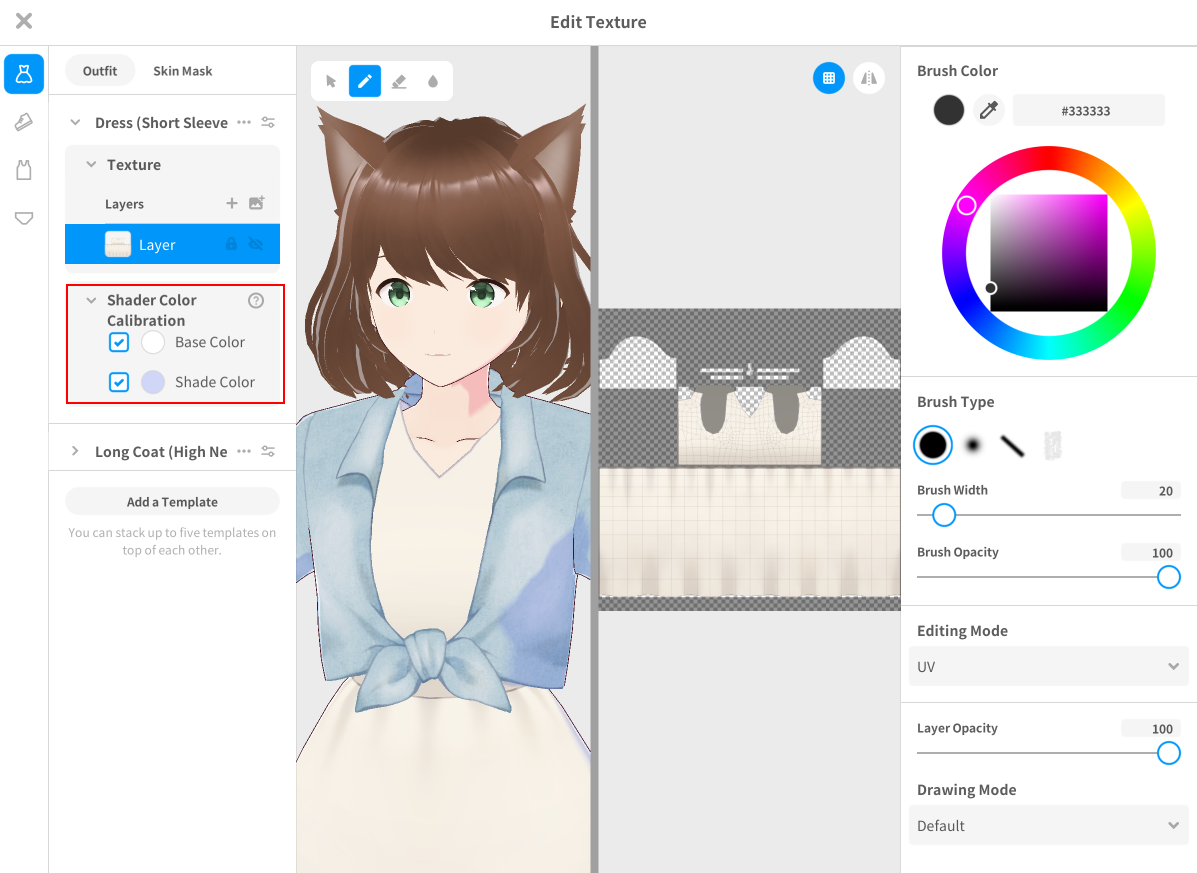Click the brush color hex field
1197x873 pixels.
1088,110
